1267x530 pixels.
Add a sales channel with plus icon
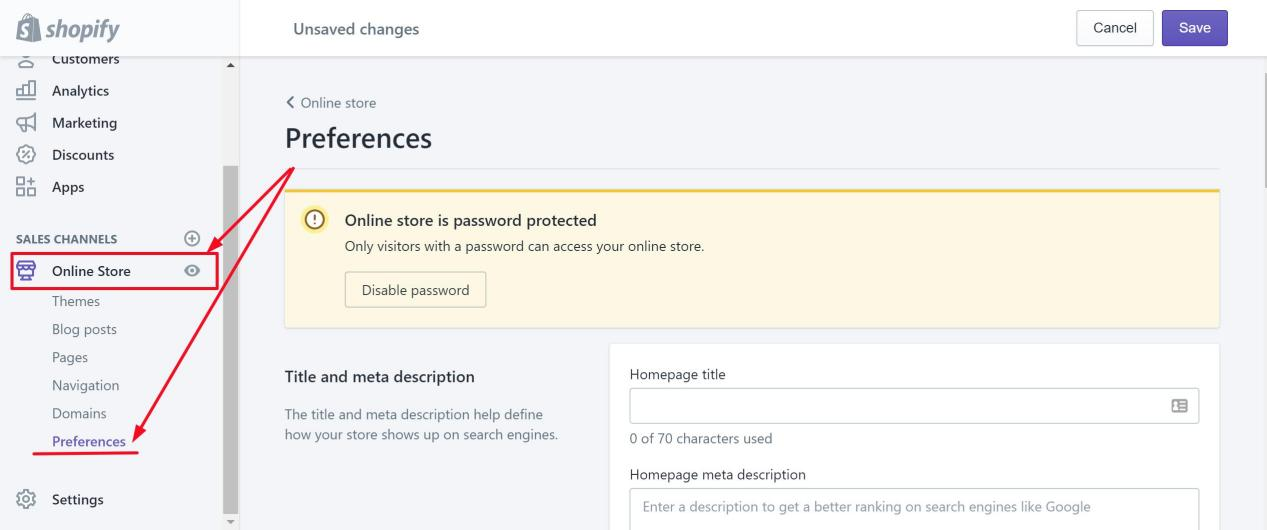(193, 239)
